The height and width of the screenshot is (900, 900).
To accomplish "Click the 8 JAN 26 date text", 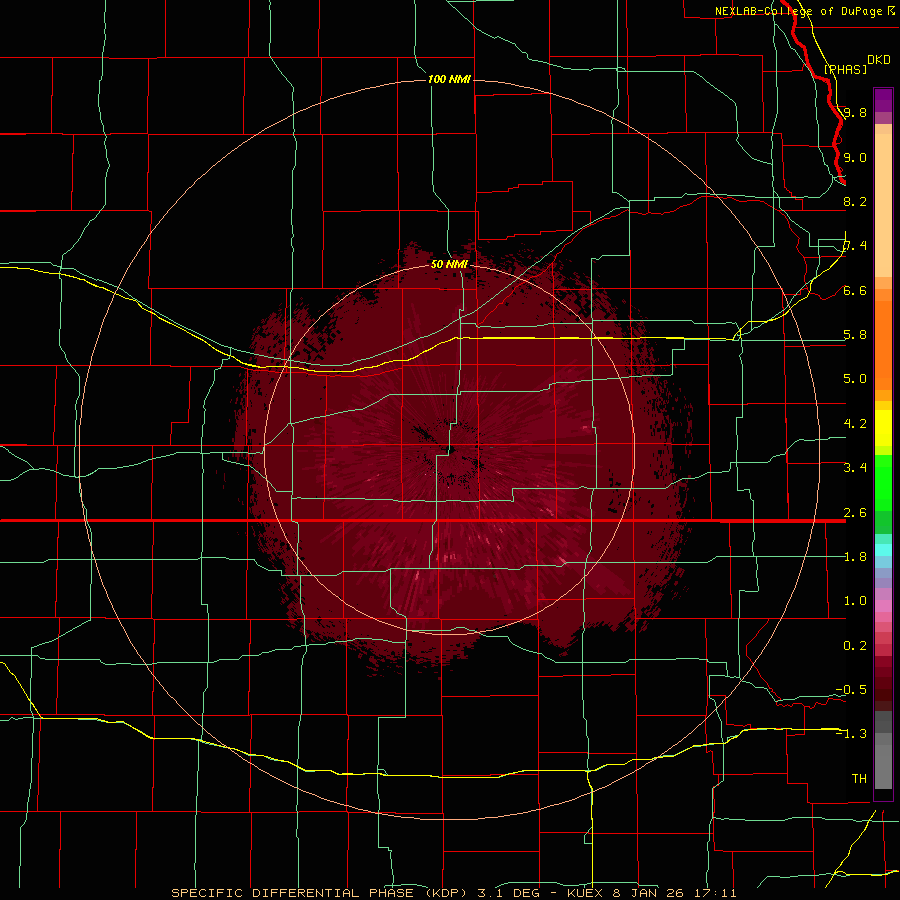I will 650,893.
